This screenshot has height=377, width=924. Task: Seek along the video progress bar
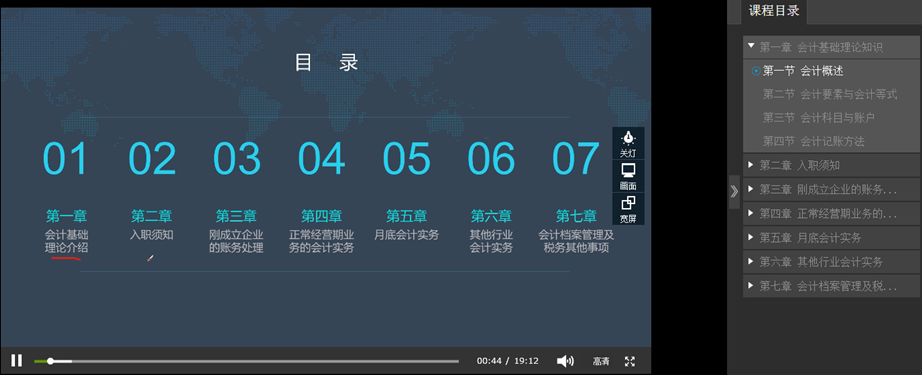(246, 361)
